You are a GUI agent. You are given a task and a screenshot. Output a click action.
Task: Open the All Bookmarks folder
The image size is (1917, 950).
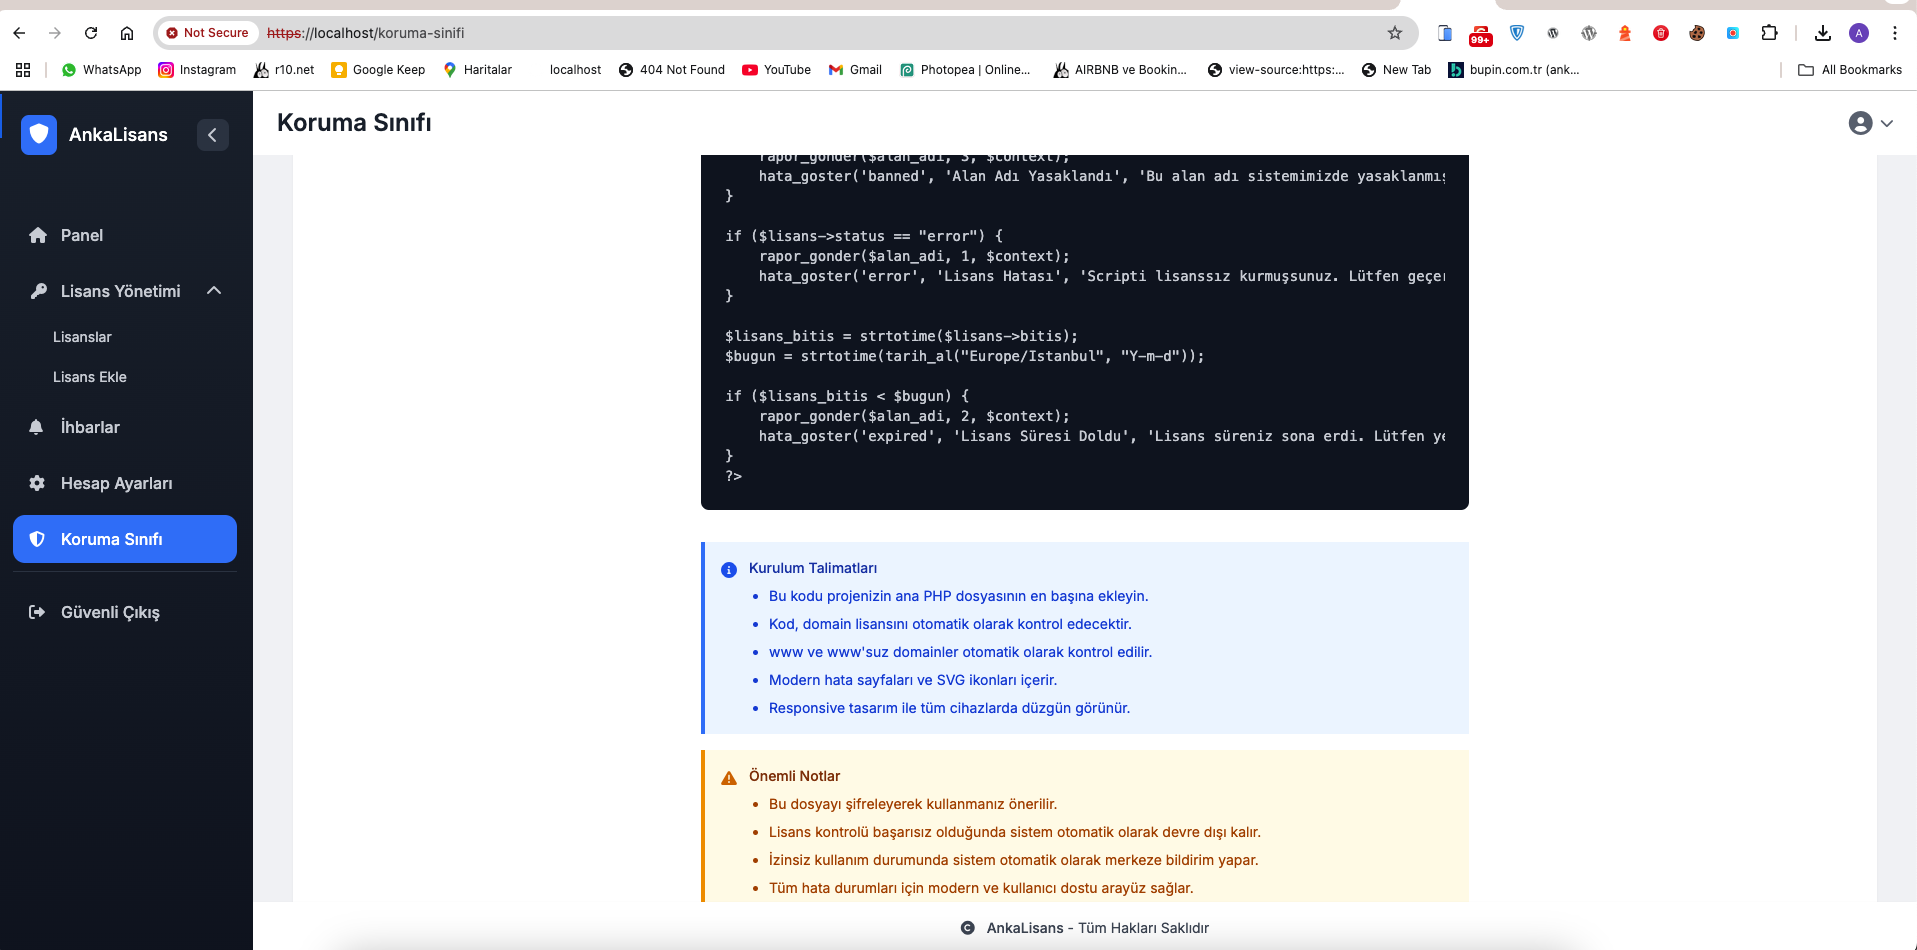click(1850, 70)
